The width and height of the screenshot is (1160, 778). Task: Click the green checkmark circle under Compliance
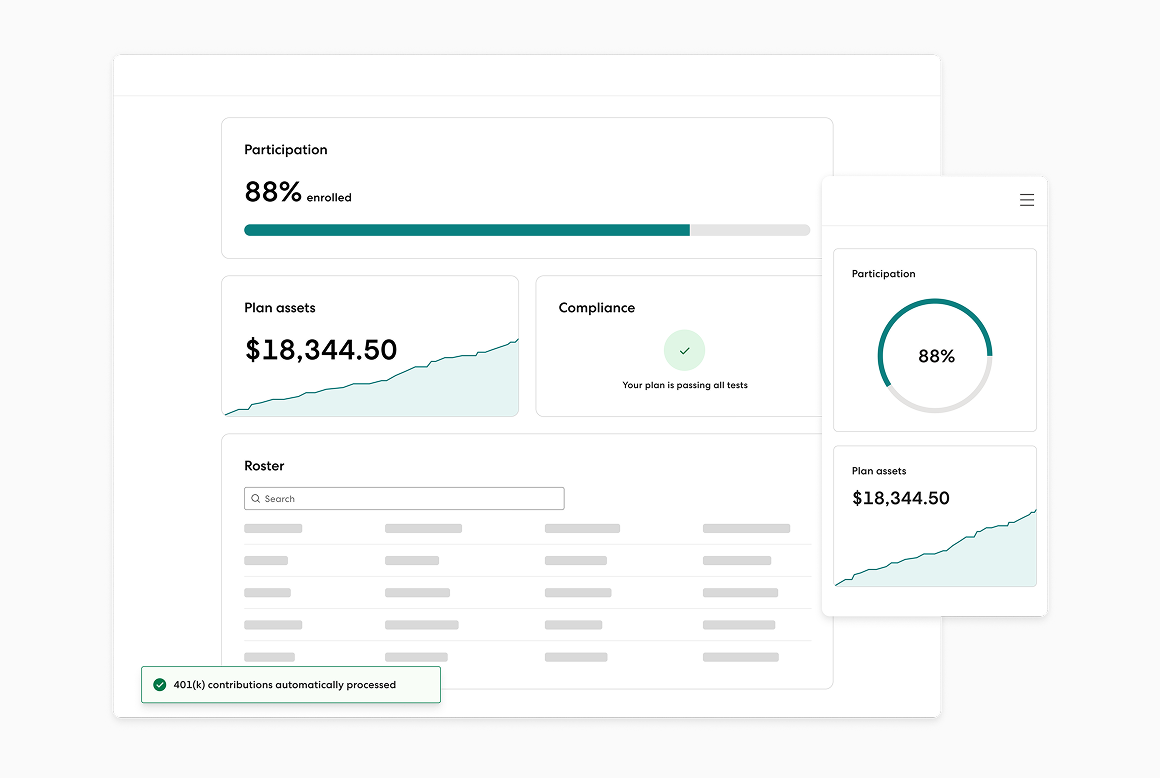coord(684,351)
